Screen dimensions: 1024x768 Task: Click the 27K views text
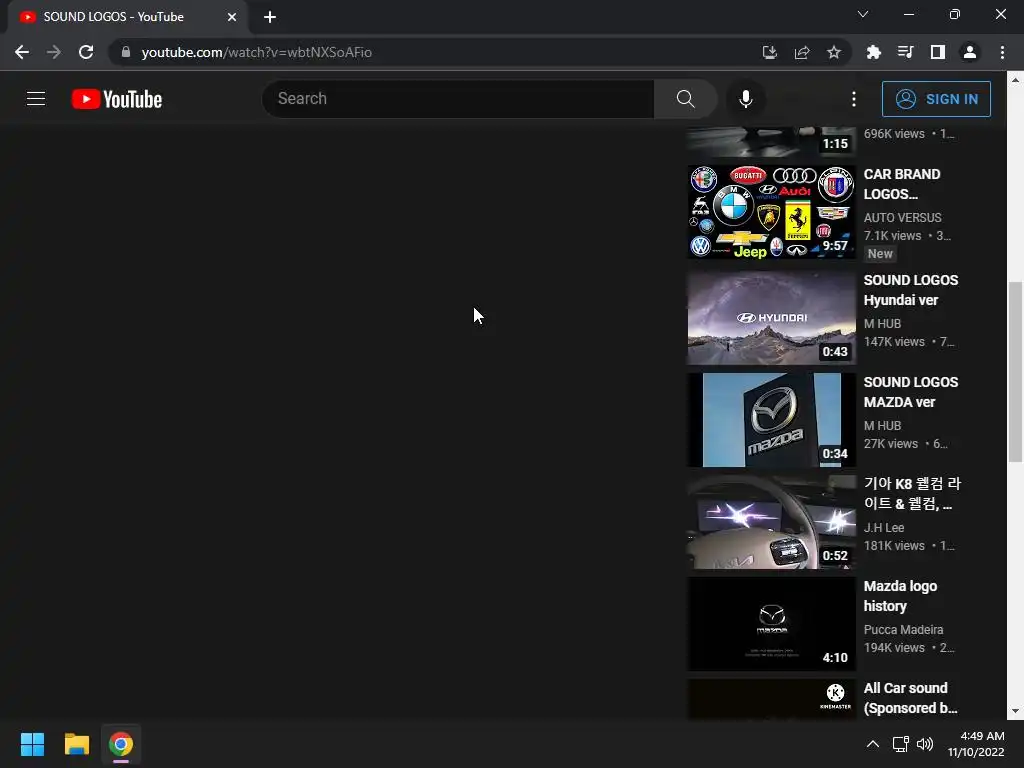tap(891, 443)
